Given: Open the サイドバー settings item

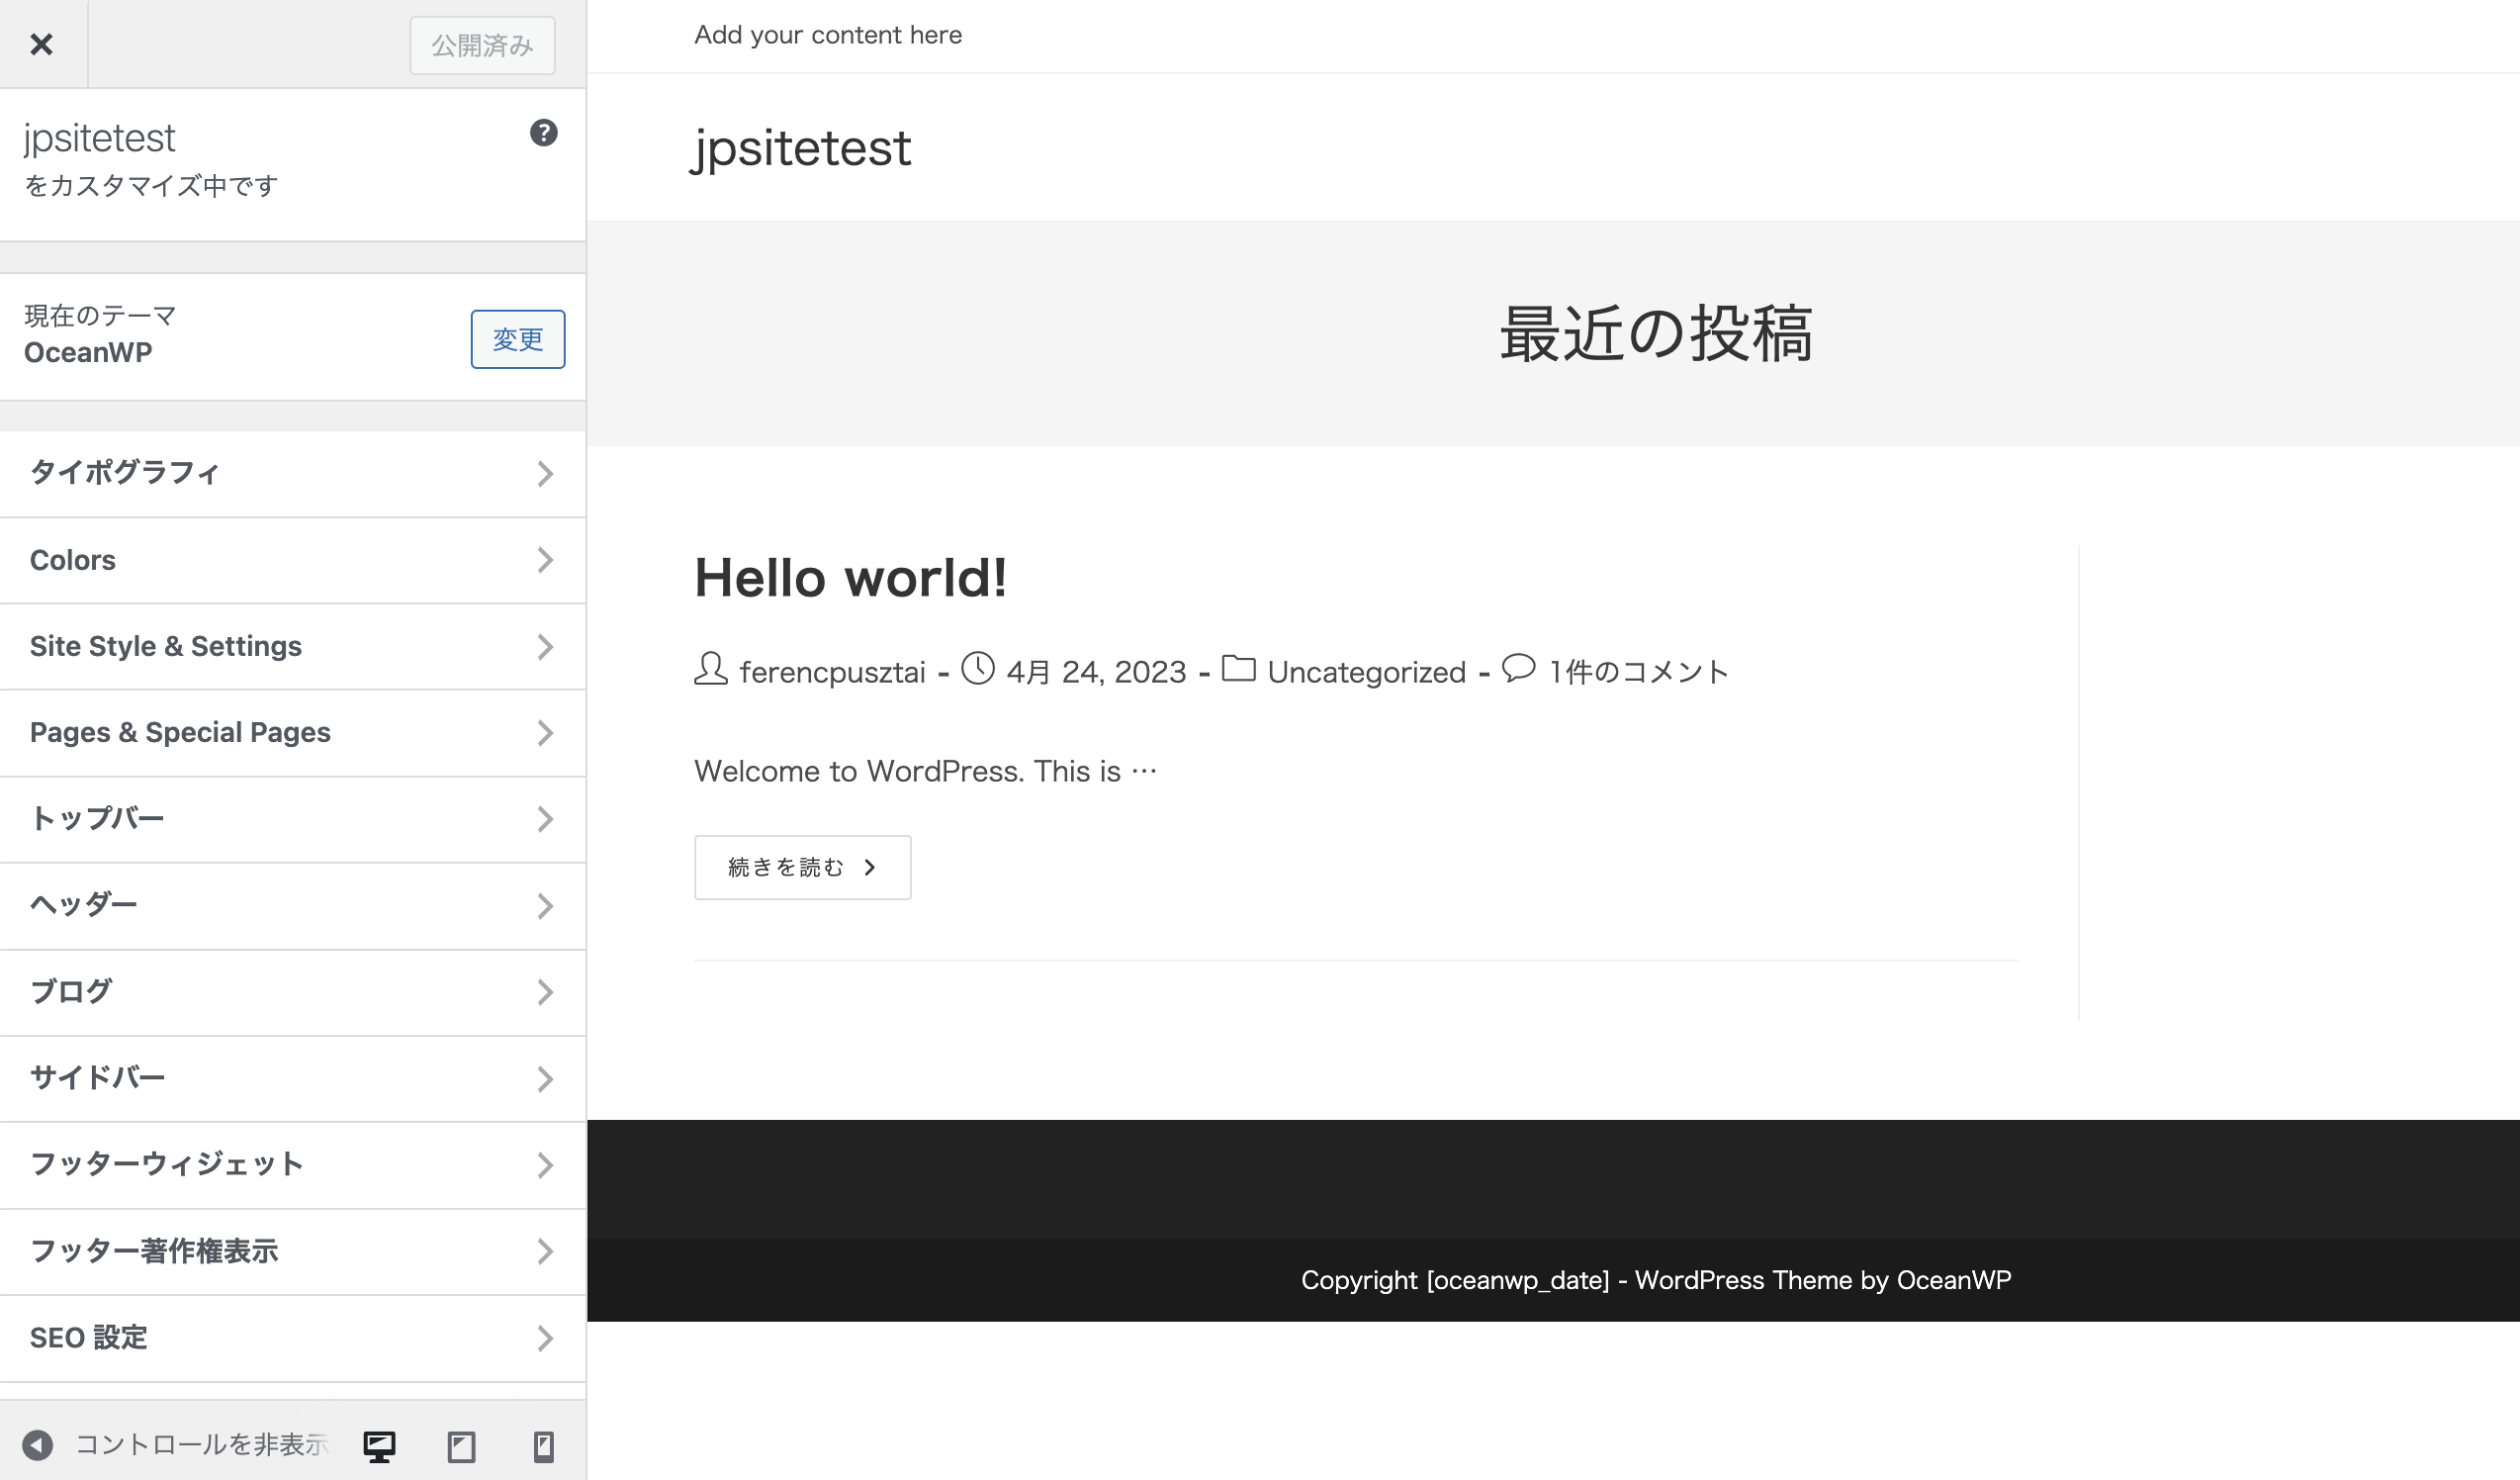Looking at the screenshot, I should (294, 1078).
